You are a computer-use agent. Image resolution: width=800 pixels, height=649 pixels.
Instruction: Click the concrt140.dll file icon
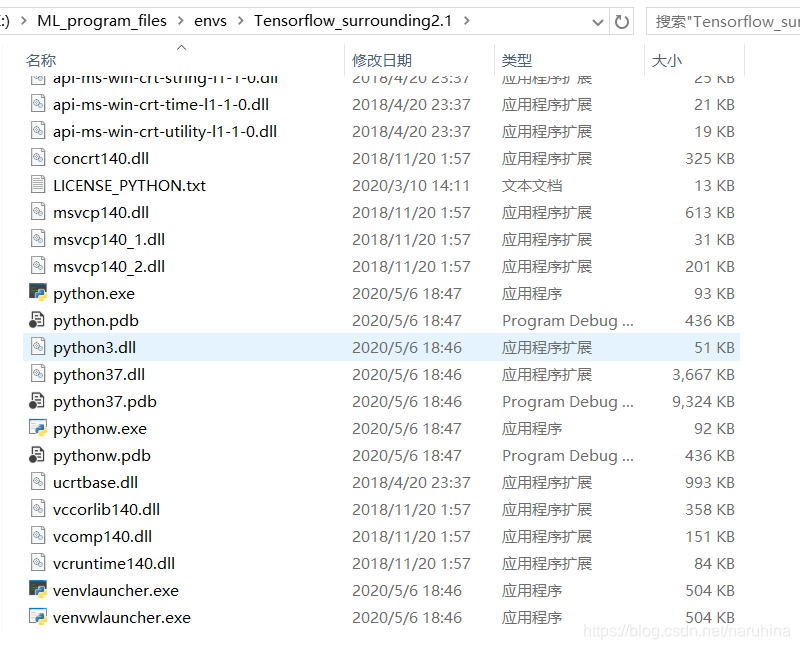[38, 158]
